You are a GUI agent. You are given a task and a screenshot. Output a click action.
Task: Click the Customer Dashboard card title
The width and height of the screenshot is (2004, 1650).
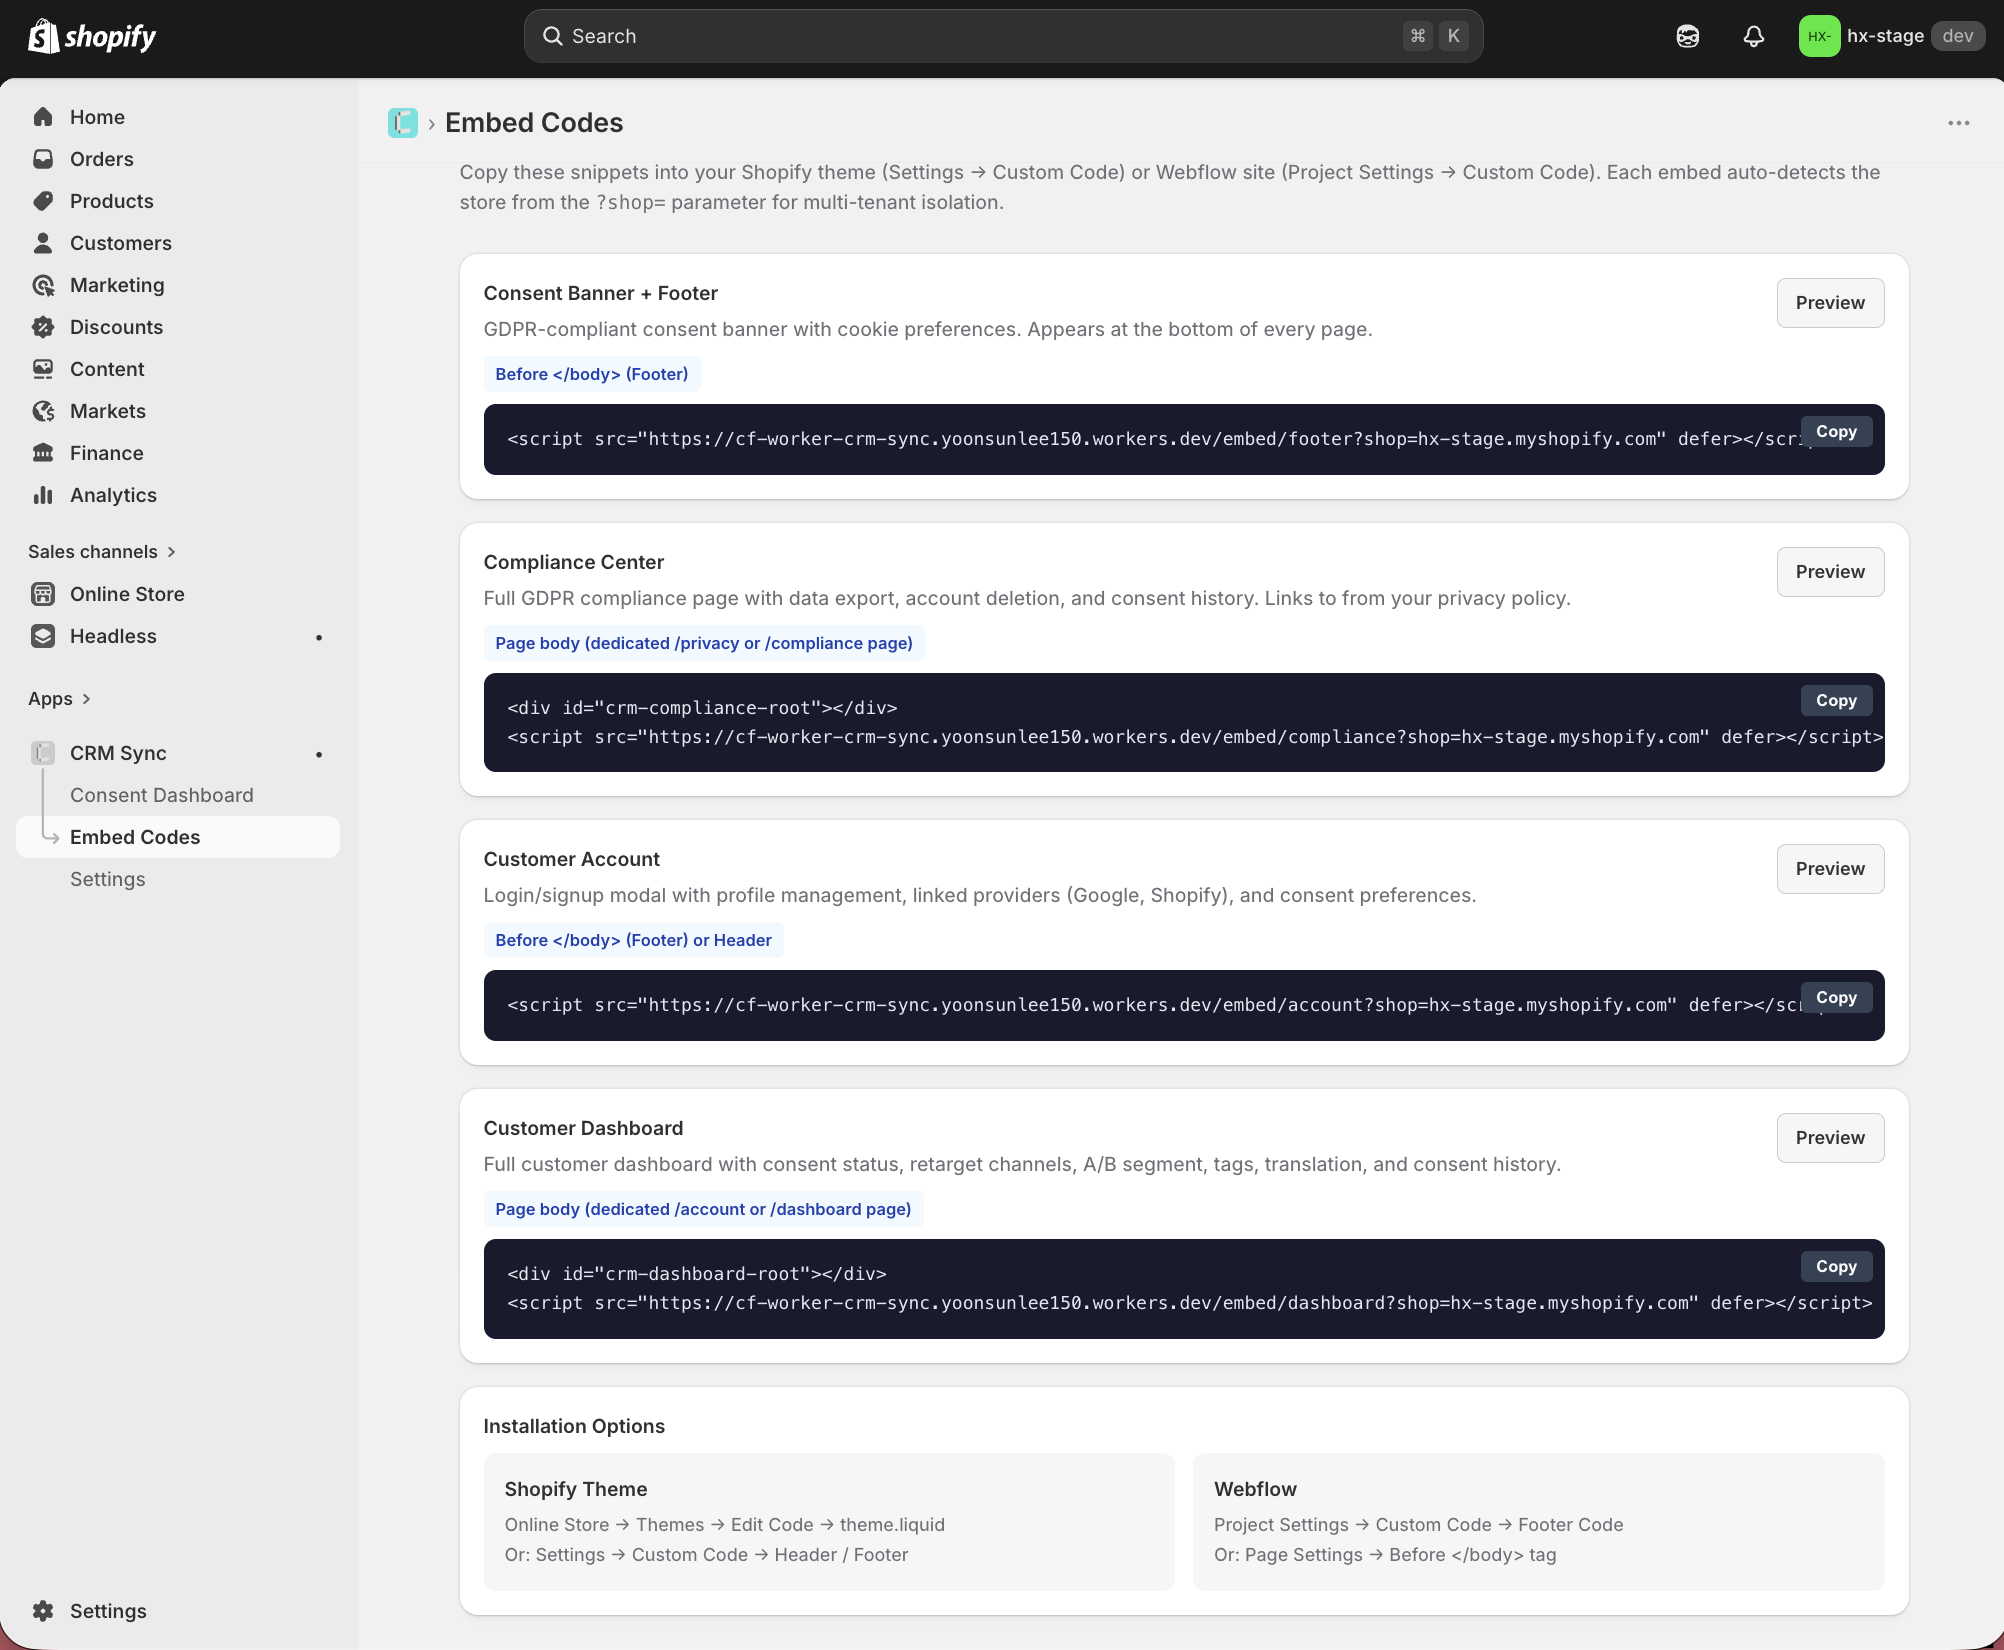583,1128
